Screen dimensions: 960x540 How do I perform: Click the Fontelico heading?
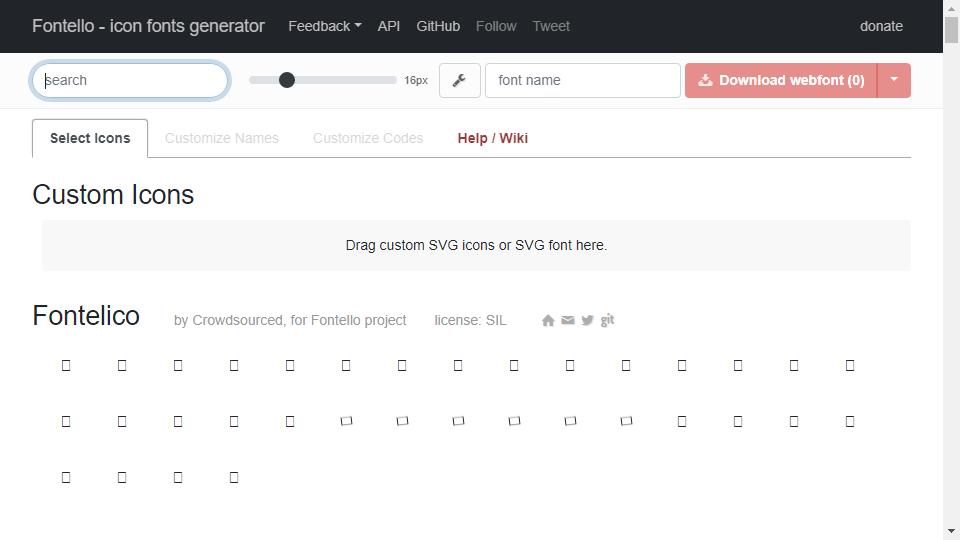[x=86, y=316]
